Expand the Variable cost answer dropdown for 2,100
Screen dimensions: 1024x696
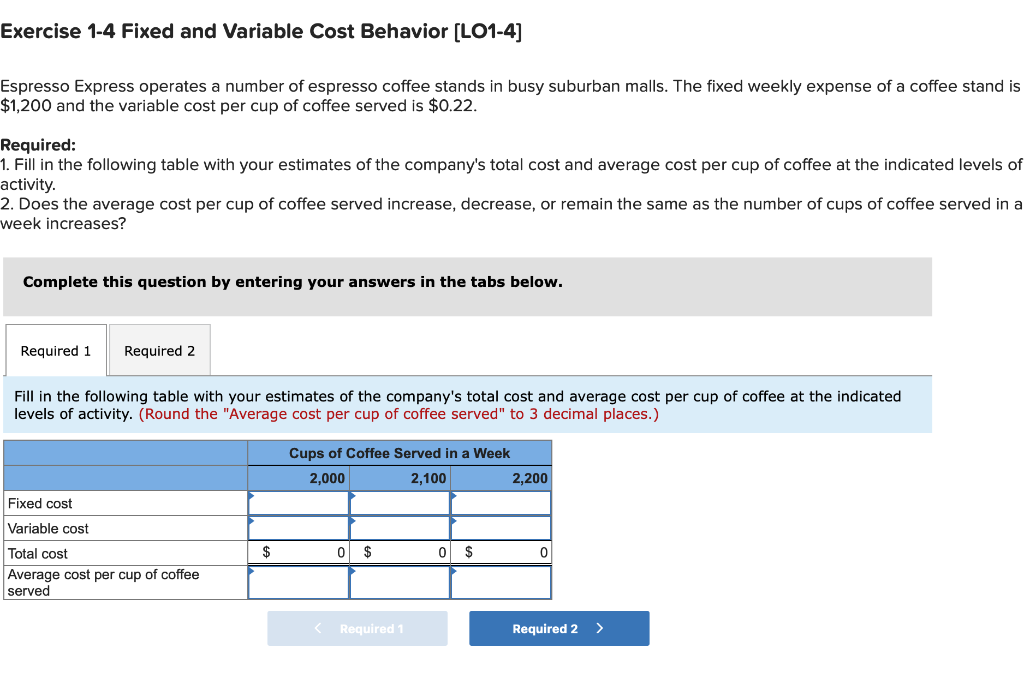coord(353,521)
